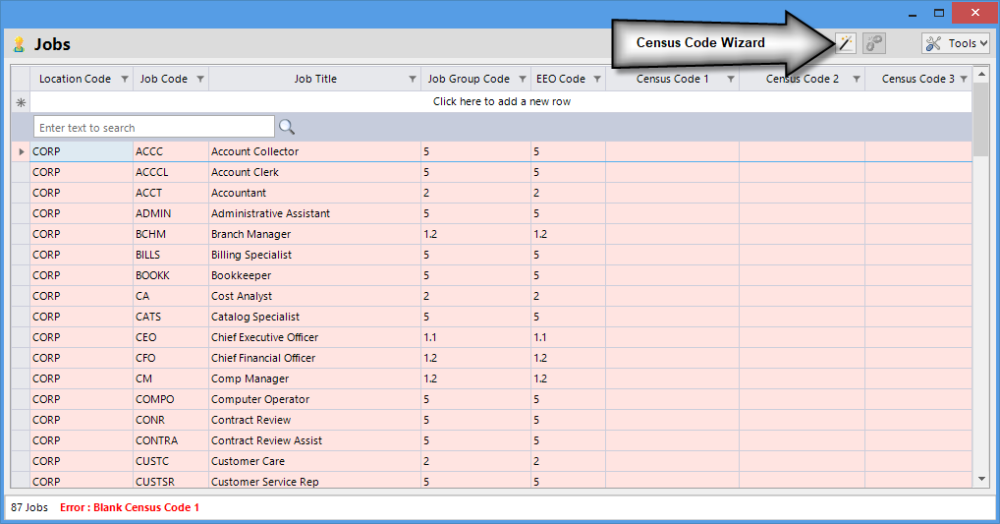Click the Jobs person icon in header
1000x524 pixels.
tap(18, 44)
